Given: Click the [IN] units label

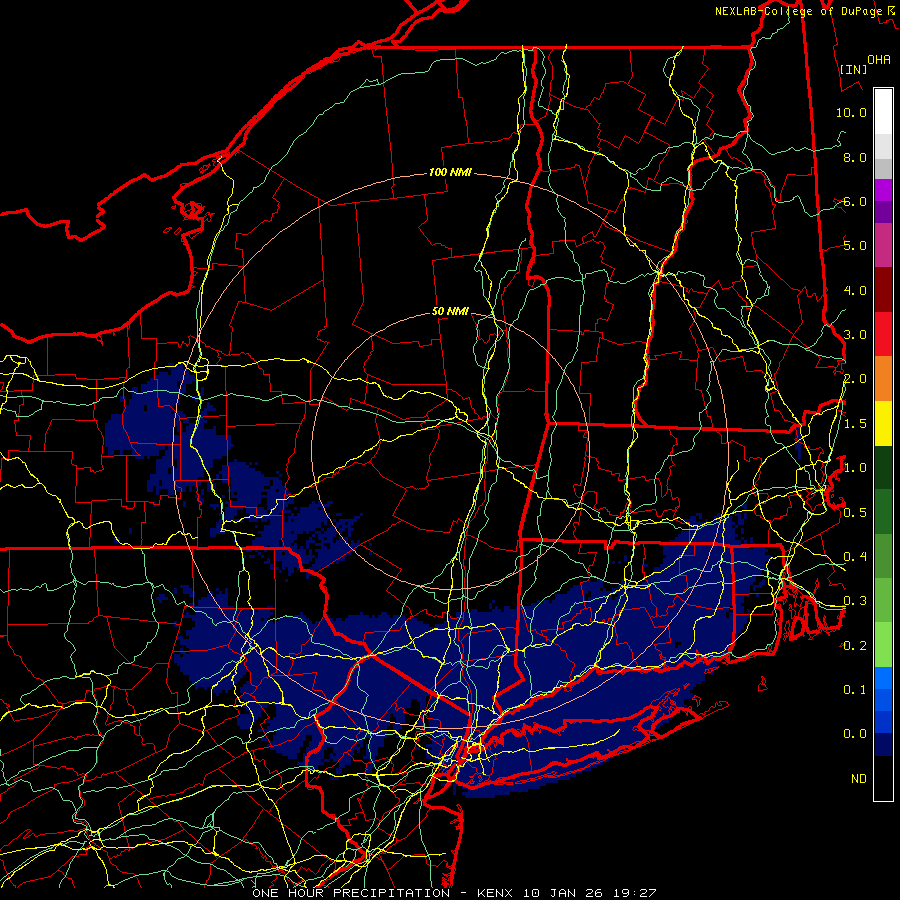Looking at the screenshot, I should coord(854,69).
